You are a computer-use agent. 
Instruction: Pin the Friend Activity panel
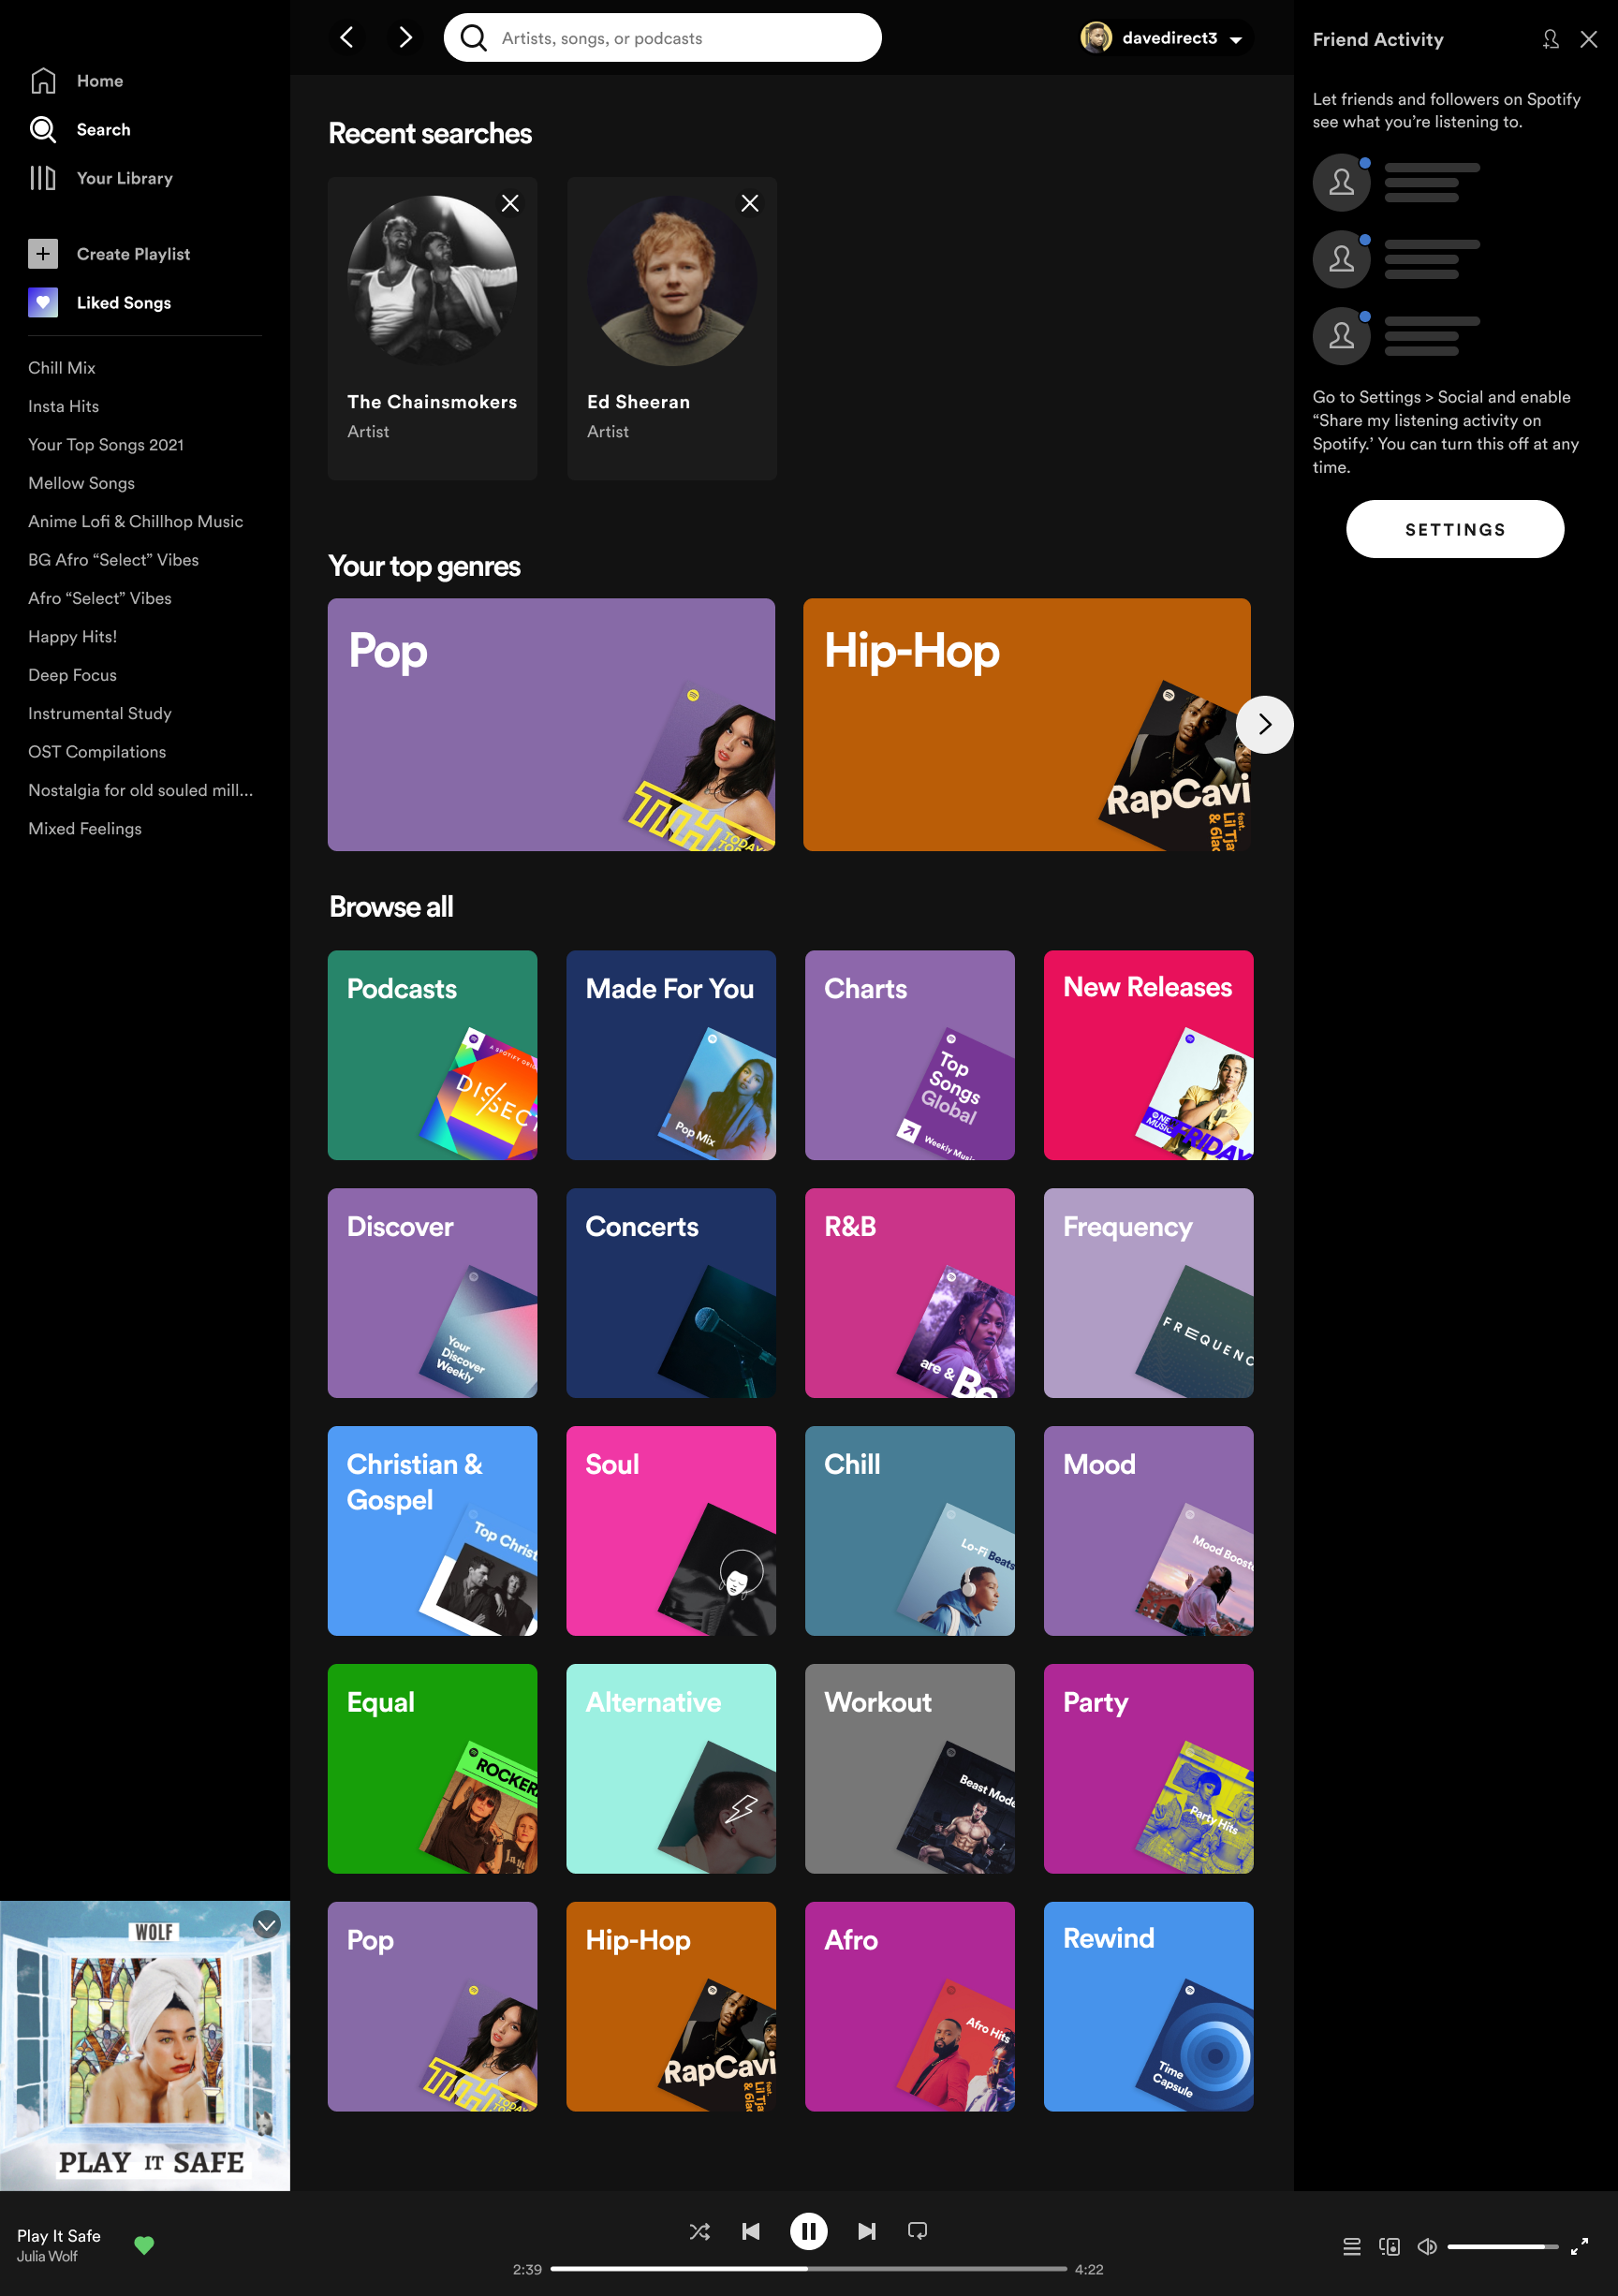pos(1551,39)
